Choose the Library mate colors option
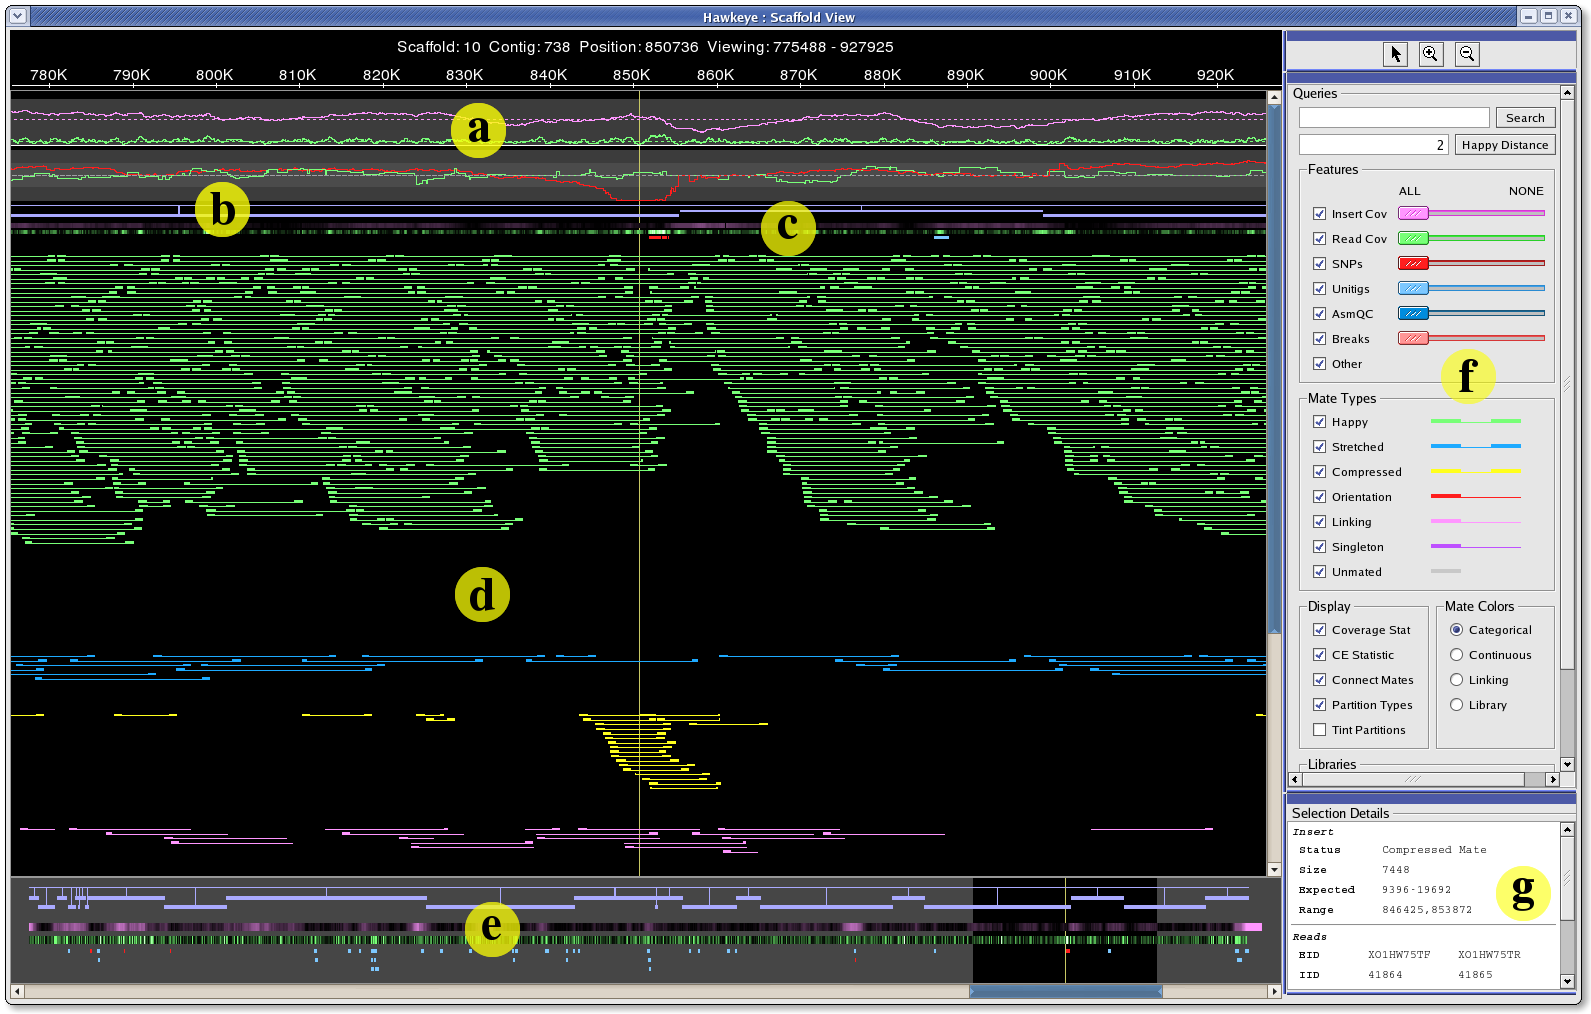The width and height of the screenshot is (1591, 1014). point(1456,705)
